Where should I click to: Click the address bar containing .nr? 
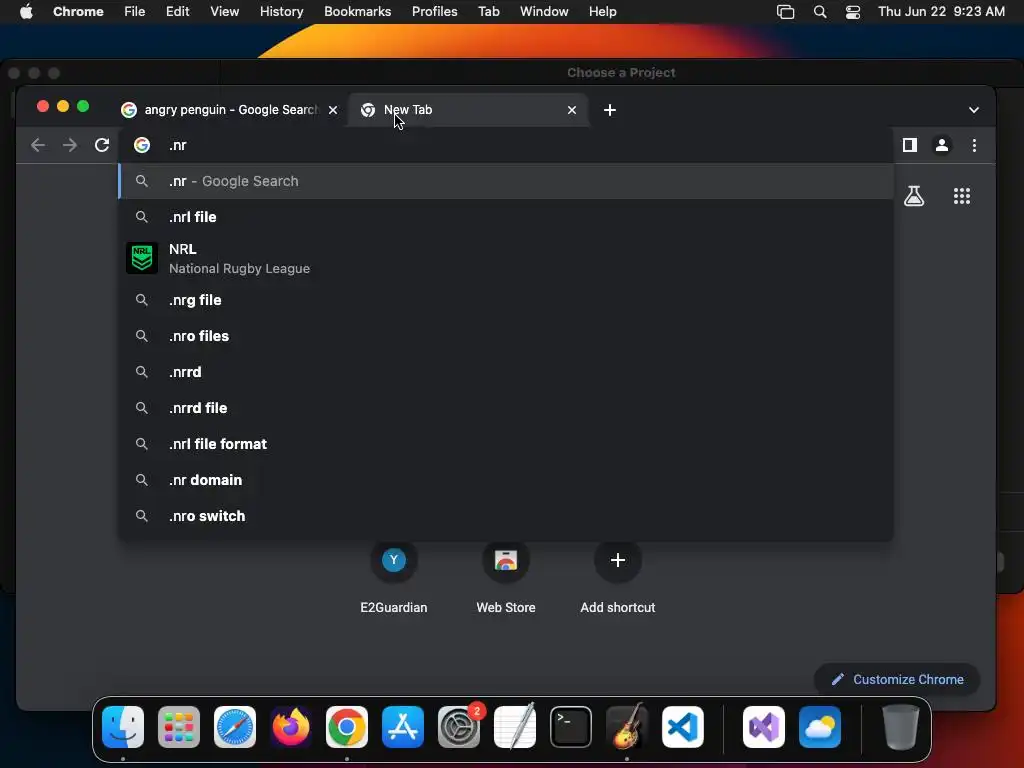[505, 145]
